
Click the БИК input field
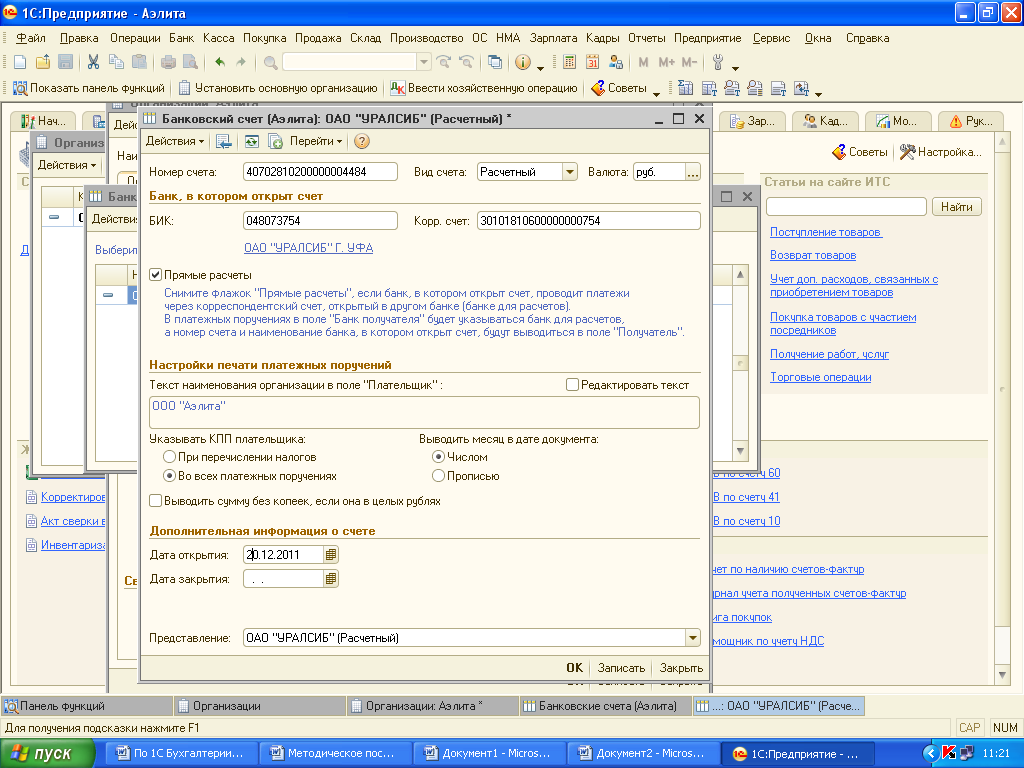coord(320,221)
